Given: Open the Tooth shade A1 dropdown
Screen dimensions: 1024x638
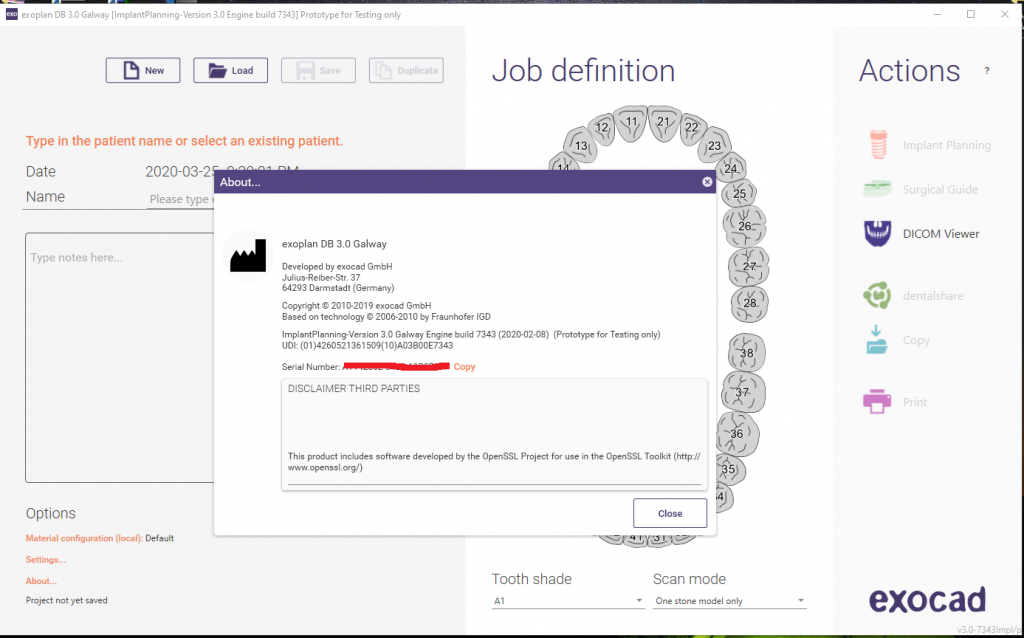Looking at the screenshot, I should [x=568, y=601].
